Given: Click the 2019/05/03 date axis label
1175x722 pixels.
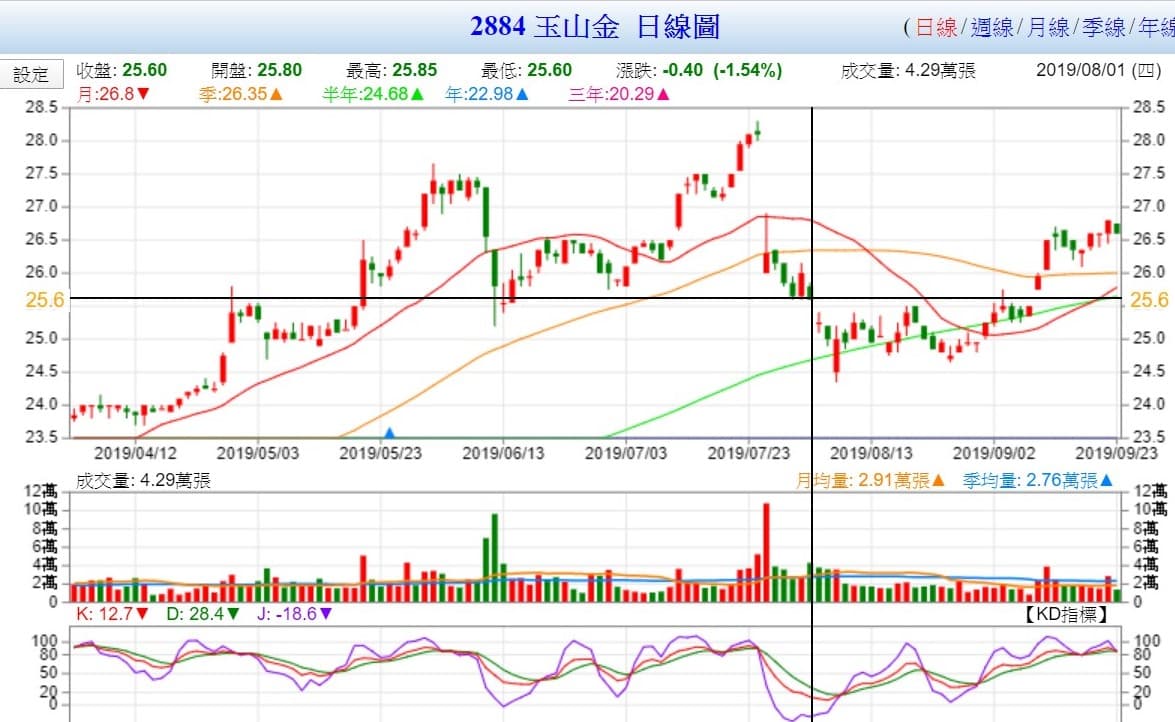Looking at the screenshot, I should click(258, 453).
